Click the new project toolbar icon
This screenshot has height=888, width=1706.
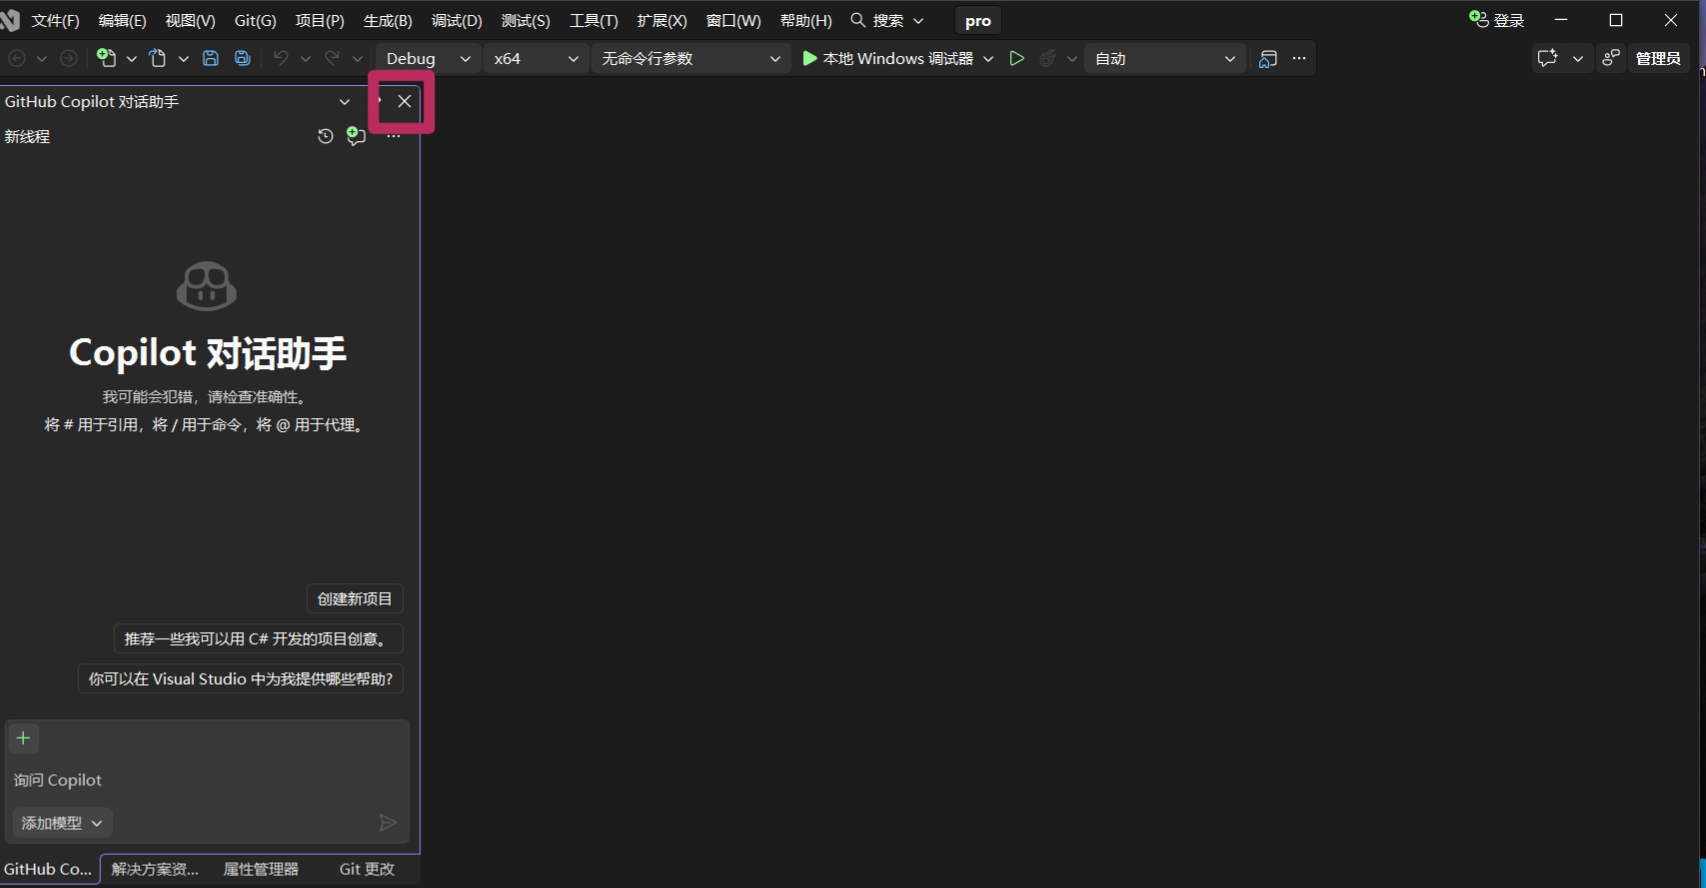tap(106, 58)
